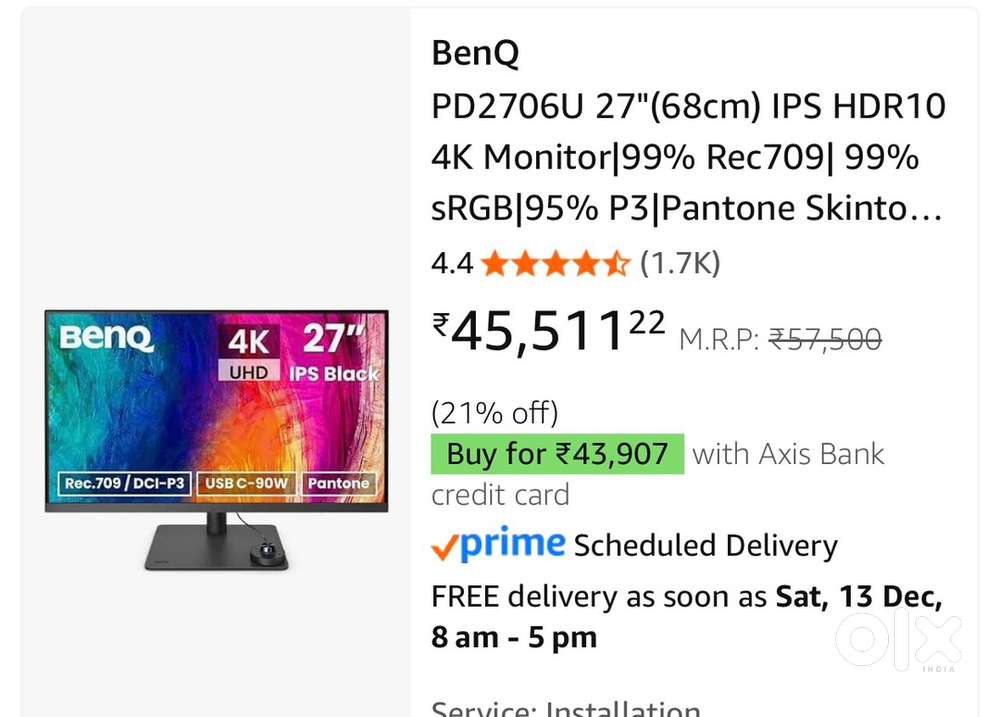
Task: Click the USB C-90W badge
Action: coord(246,484)
